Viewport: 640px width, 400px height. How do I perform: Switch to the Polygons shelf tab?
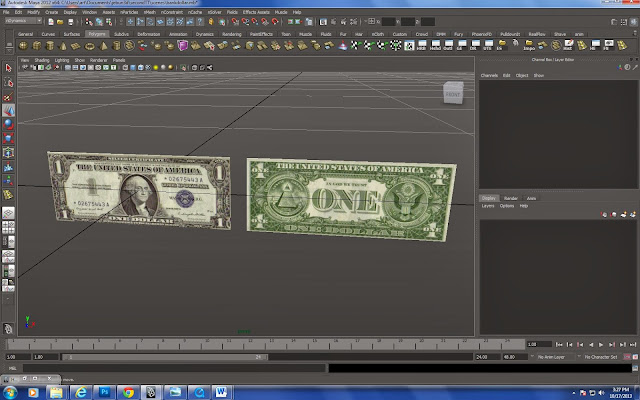(97, 34)
